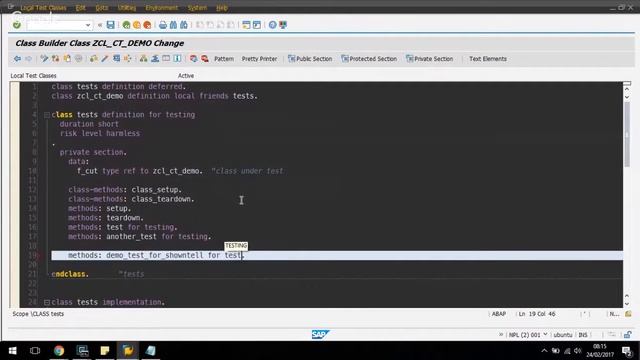
Task: Open Find with the first binoculars icon
Action: coord(173,25)
